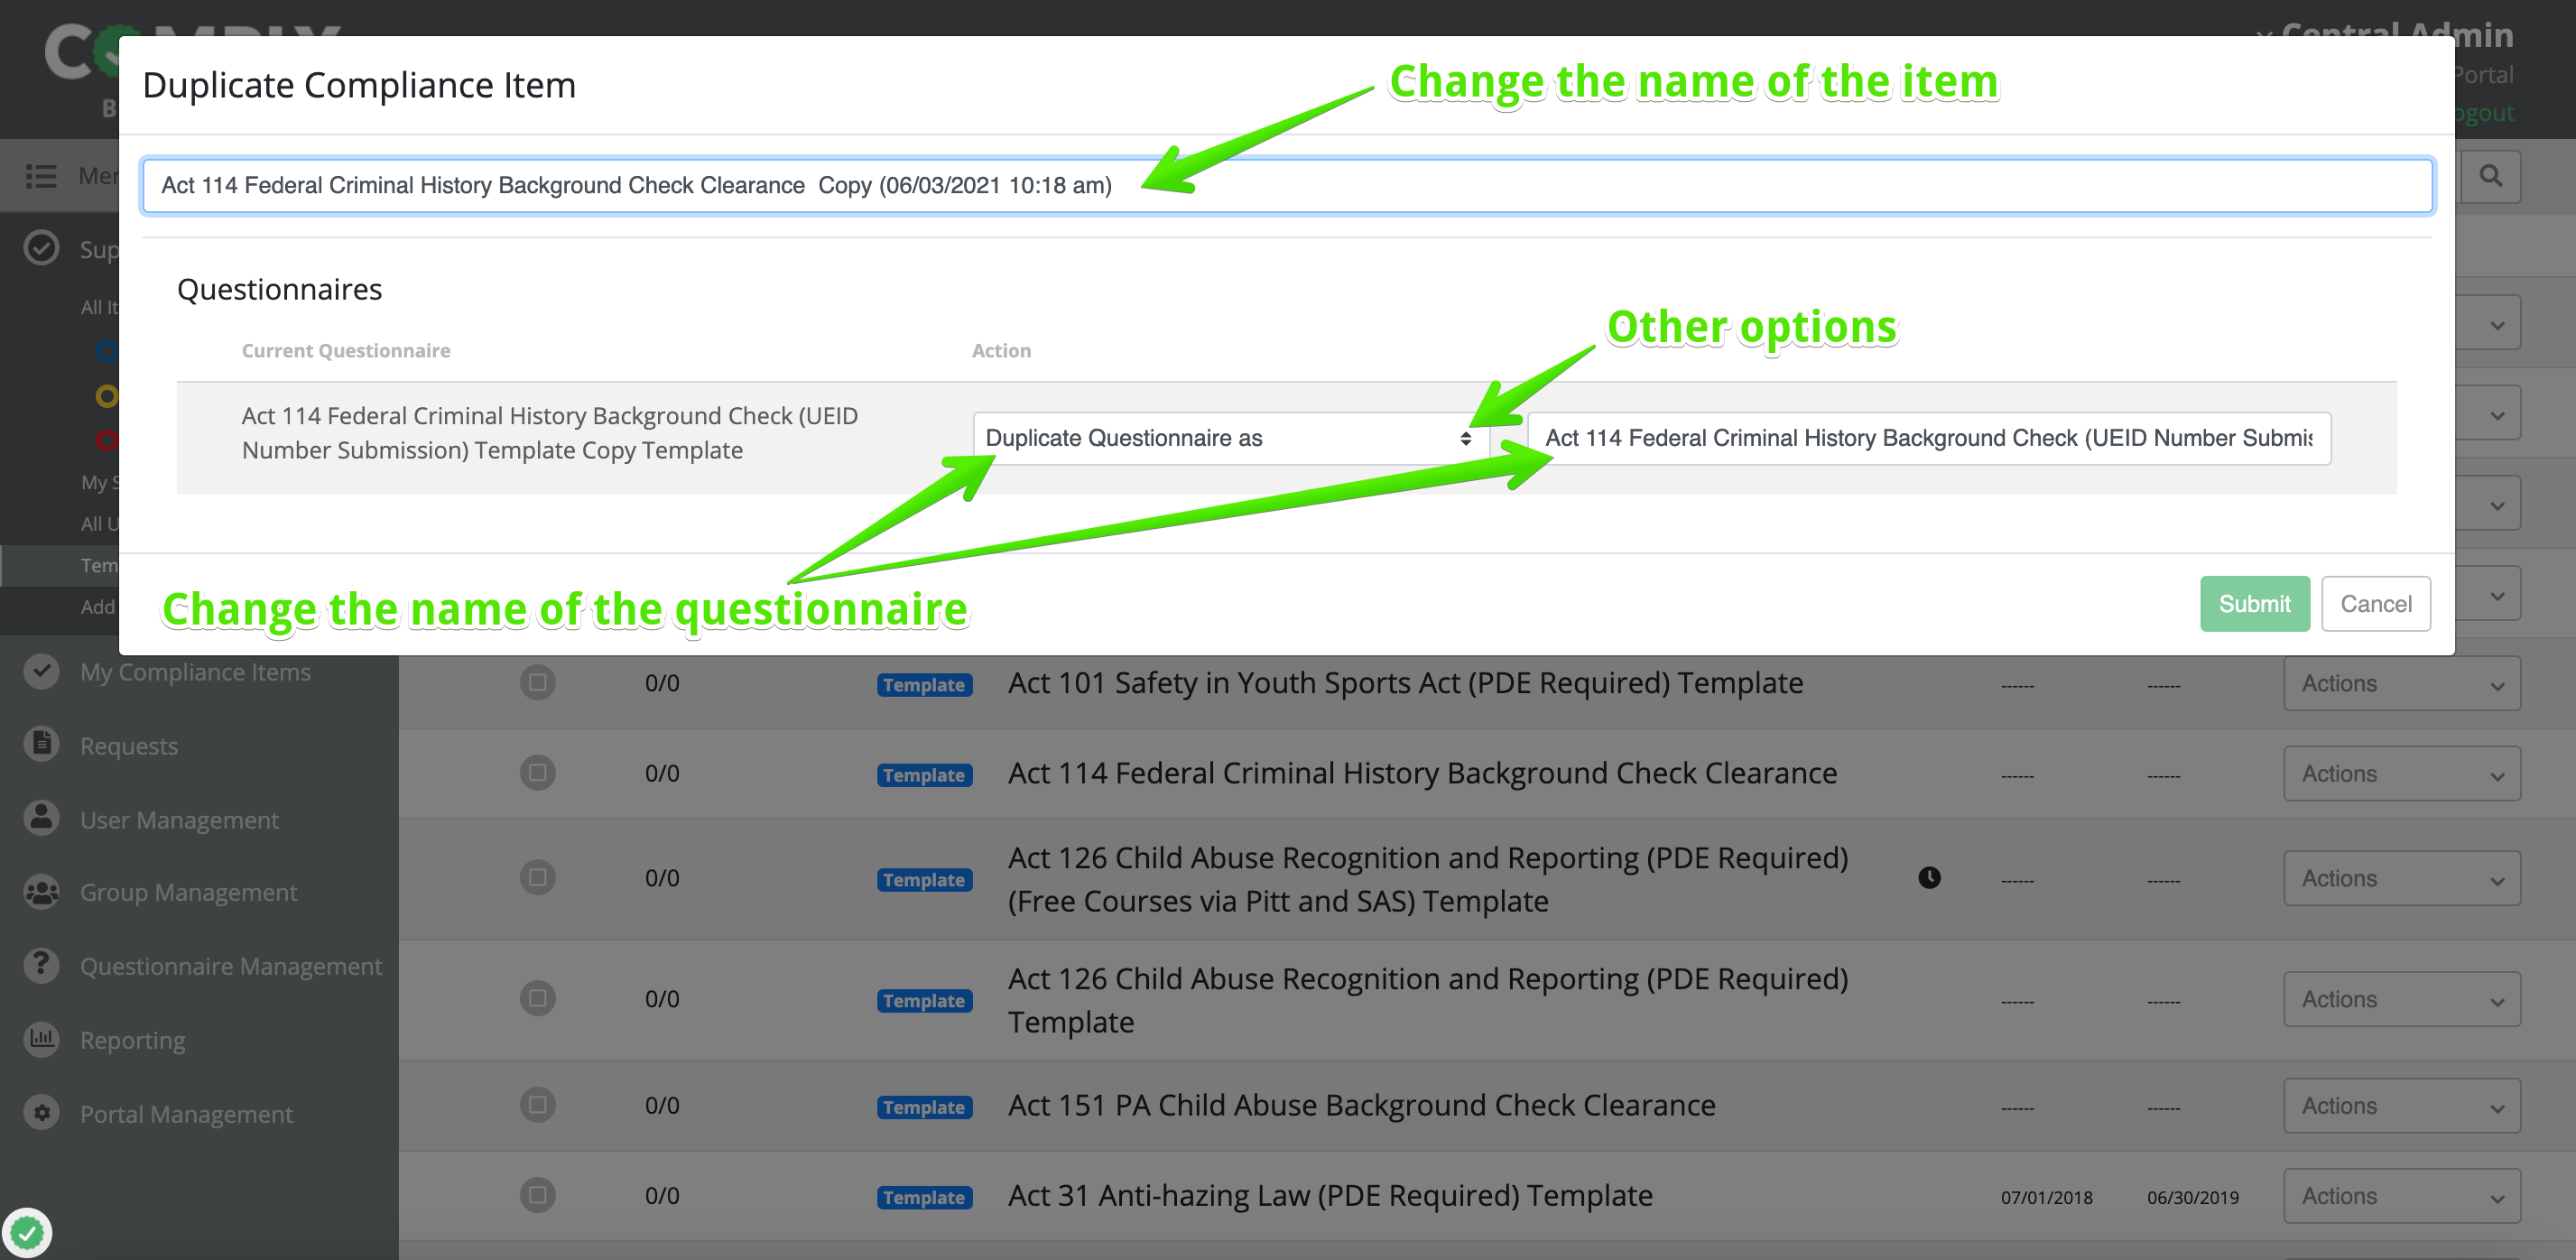
Task: Click green checkmark badge in bottom-left corner
Action: click(x=27, y=1232)
